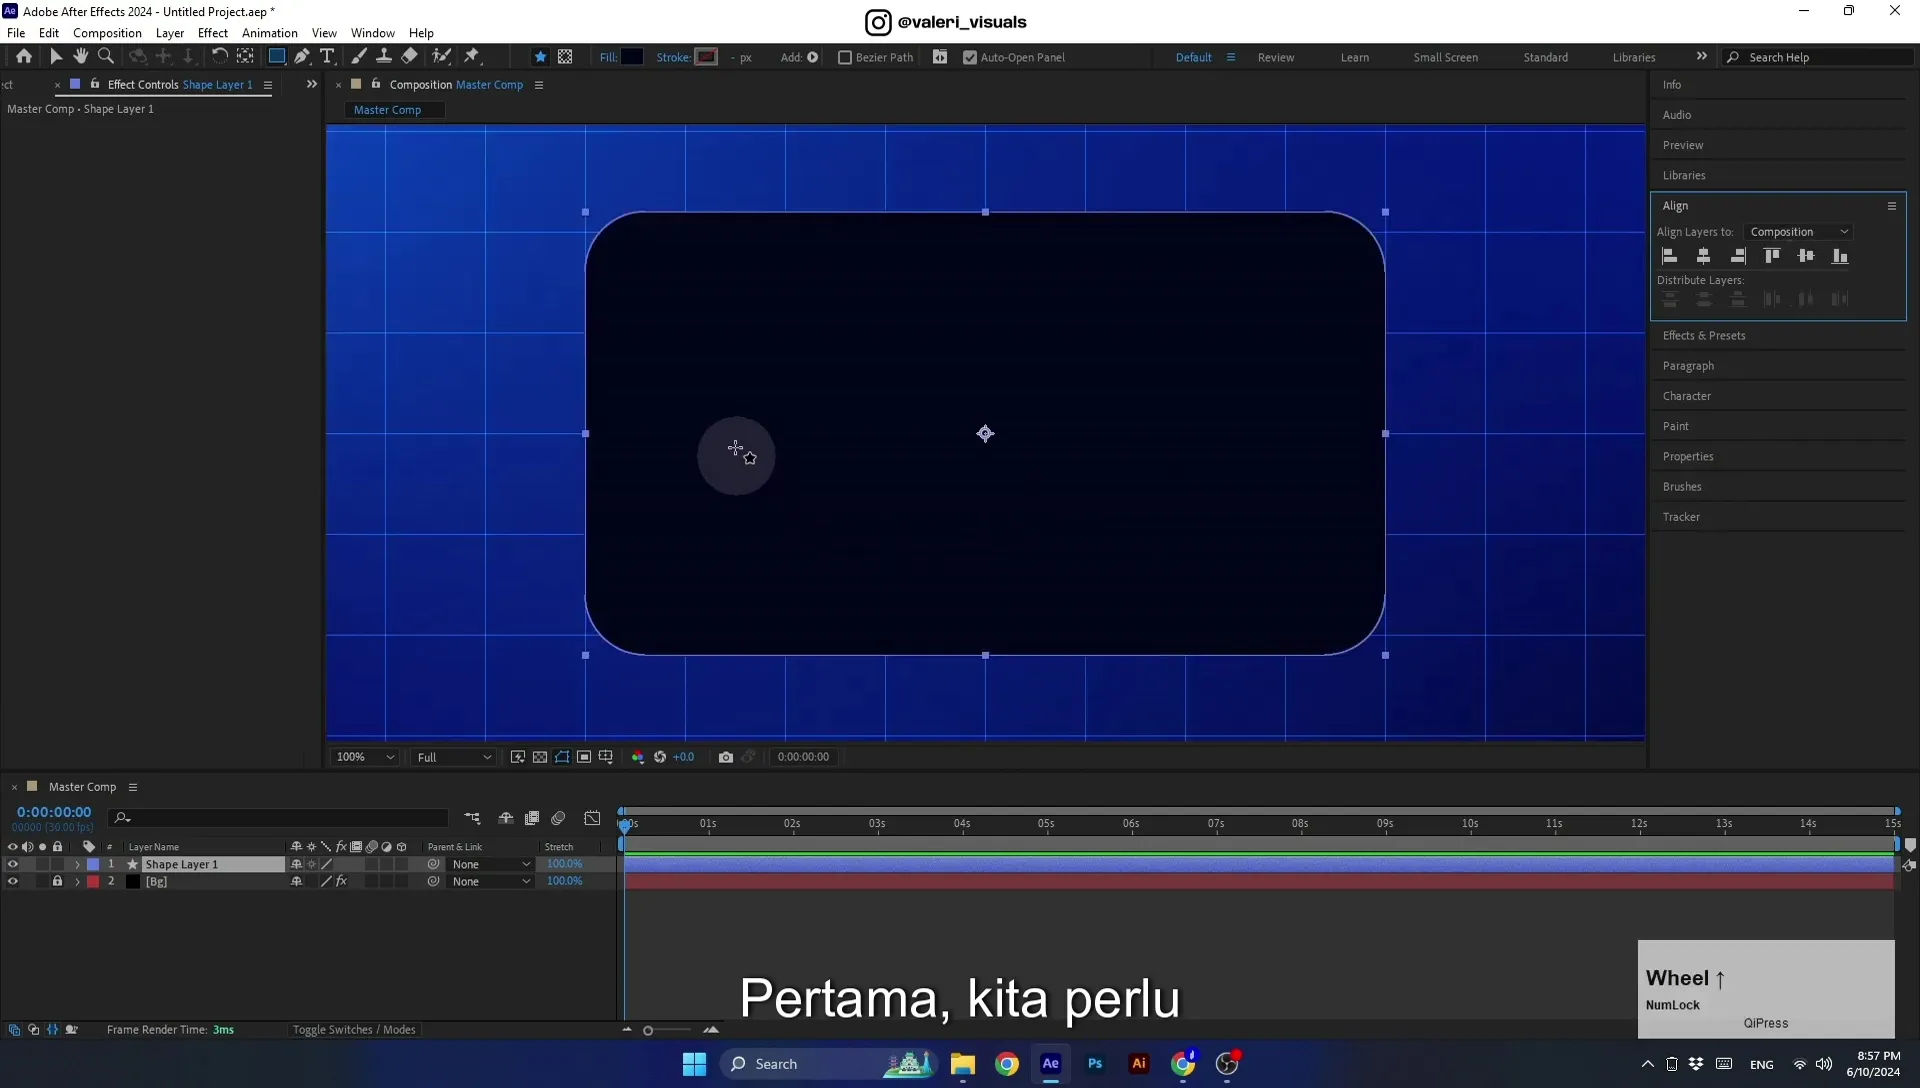This screenshot has width=1920, height=1088.
Task: Select the Puppet Pin tool
Action: point(472,57)
